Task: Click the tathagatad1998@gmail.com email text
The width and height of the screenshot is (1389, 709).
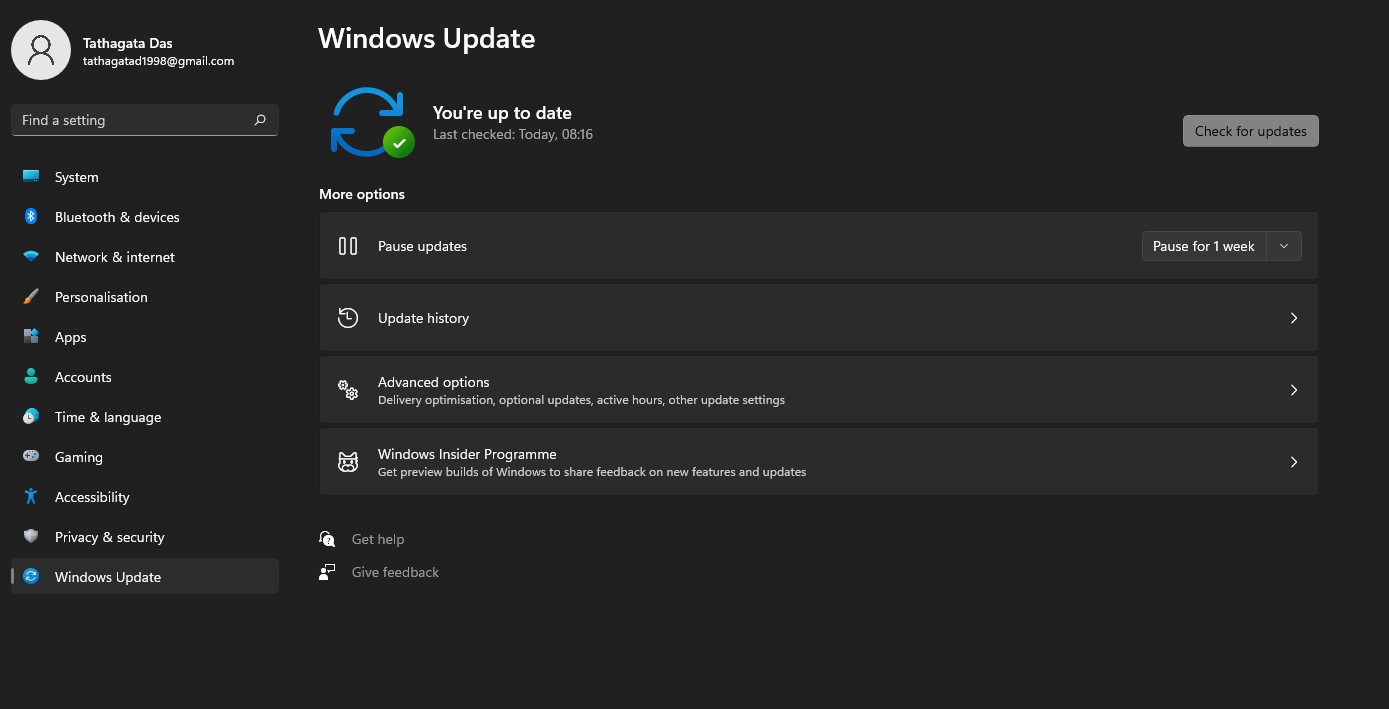Action: (x=158, y=61)
